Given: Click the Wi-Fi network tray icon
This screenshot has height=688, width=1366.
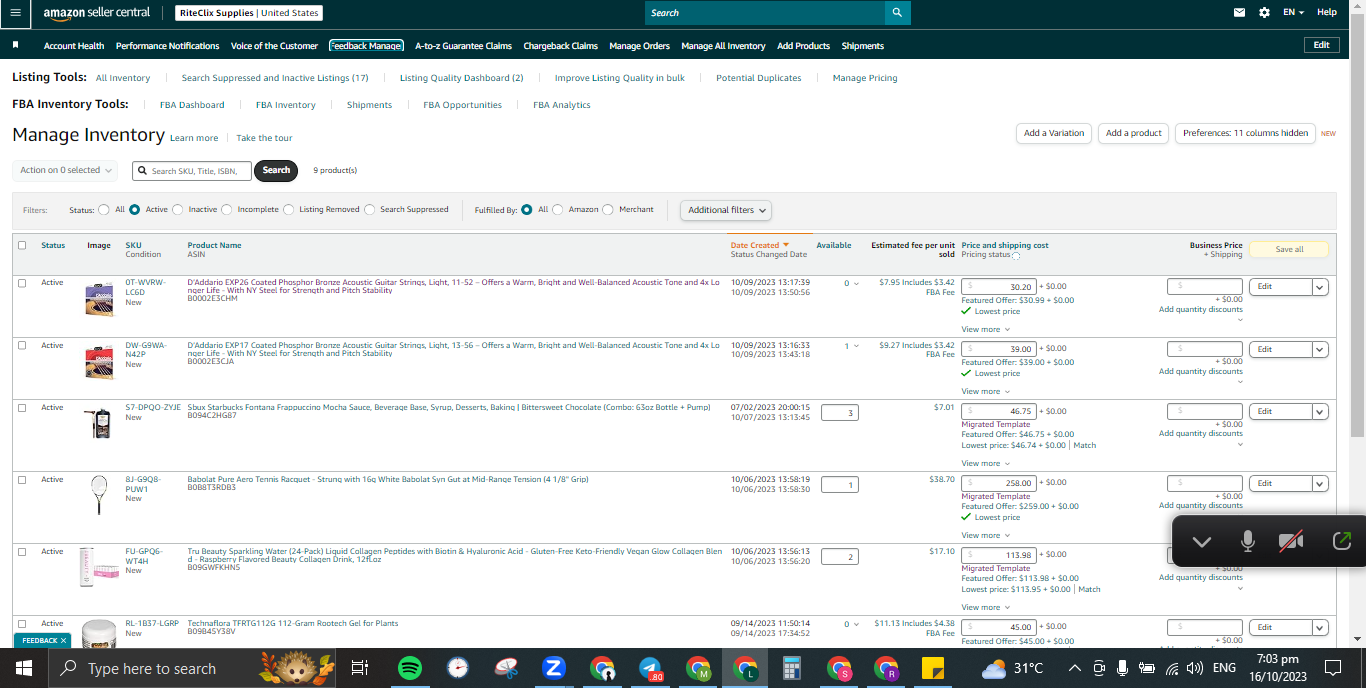Looking at the screenshot, I should 1171,668.
